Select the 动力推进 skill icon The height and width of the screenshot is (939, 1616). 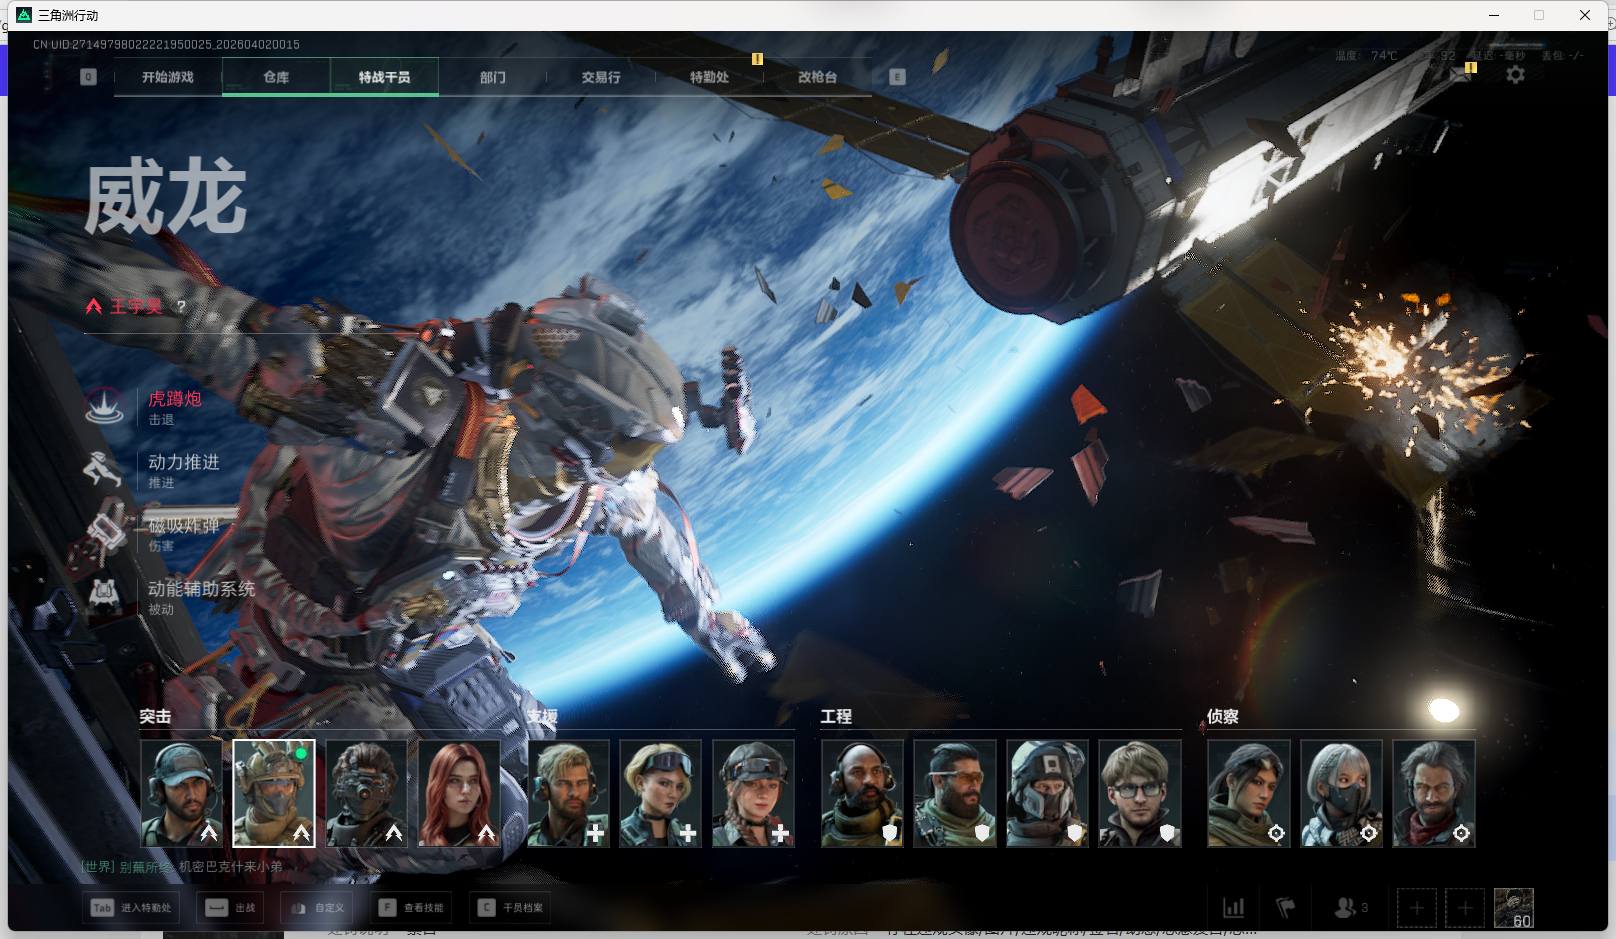(x=103, y=470)
